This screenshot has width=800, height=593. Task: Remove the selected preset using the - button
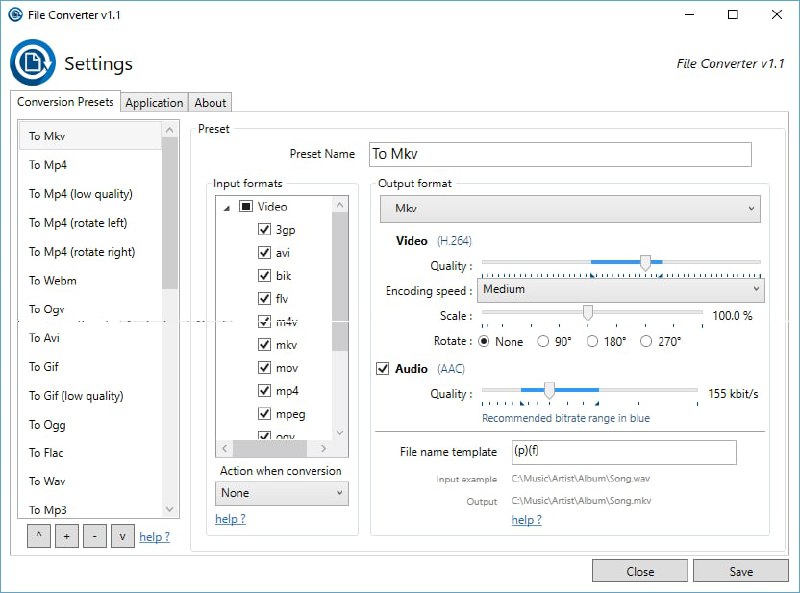94,536
